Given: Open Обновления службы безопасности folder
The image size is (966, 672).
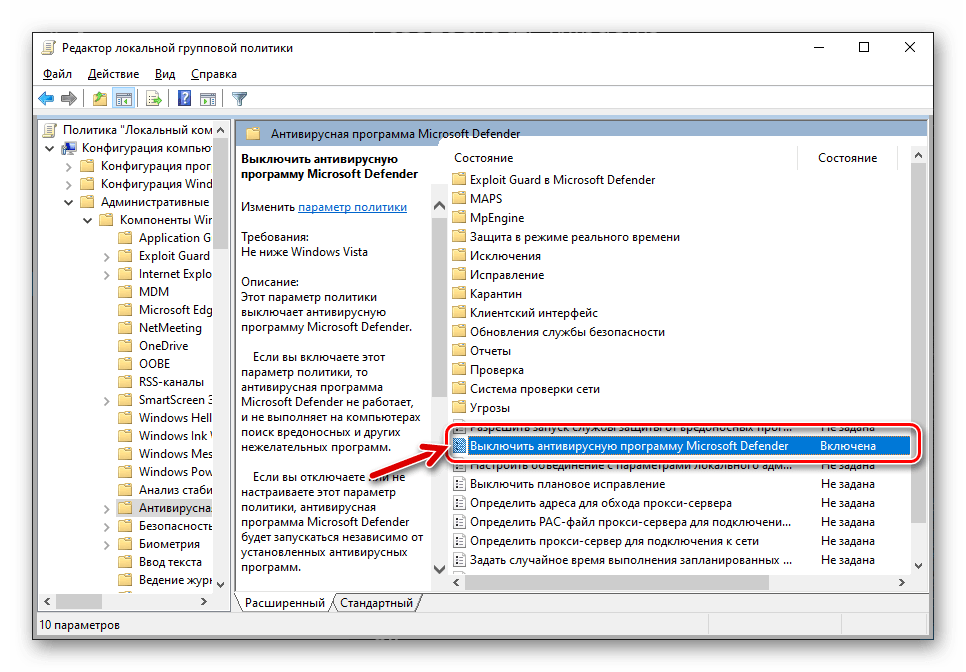Looking at the screenshot, I should (x=567, y=332).
